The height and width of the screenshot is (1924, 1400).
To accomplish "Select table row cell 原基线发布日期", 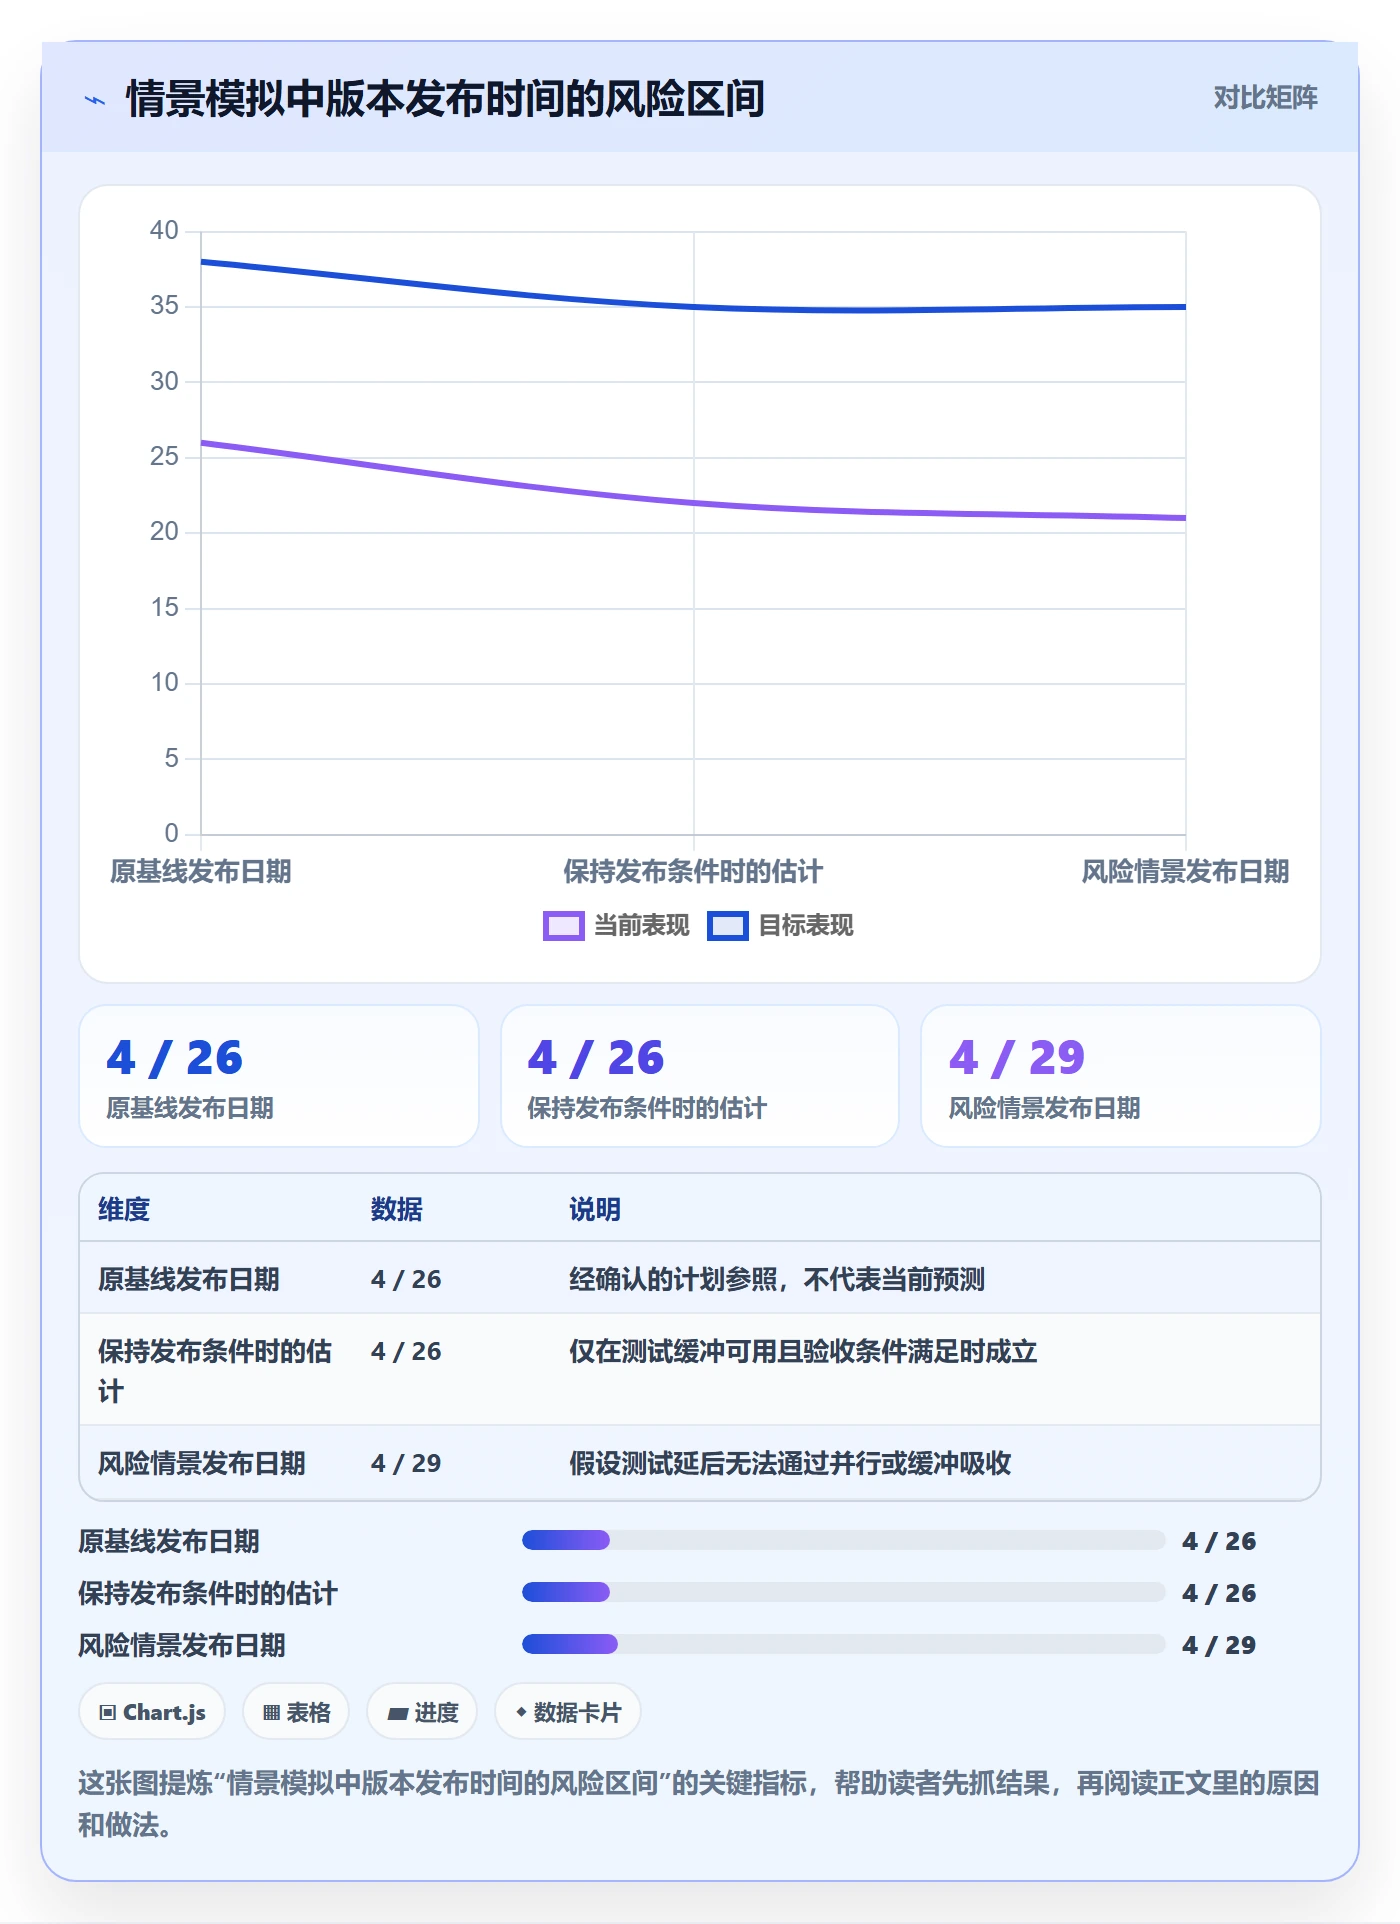I will click(189, 1279).
